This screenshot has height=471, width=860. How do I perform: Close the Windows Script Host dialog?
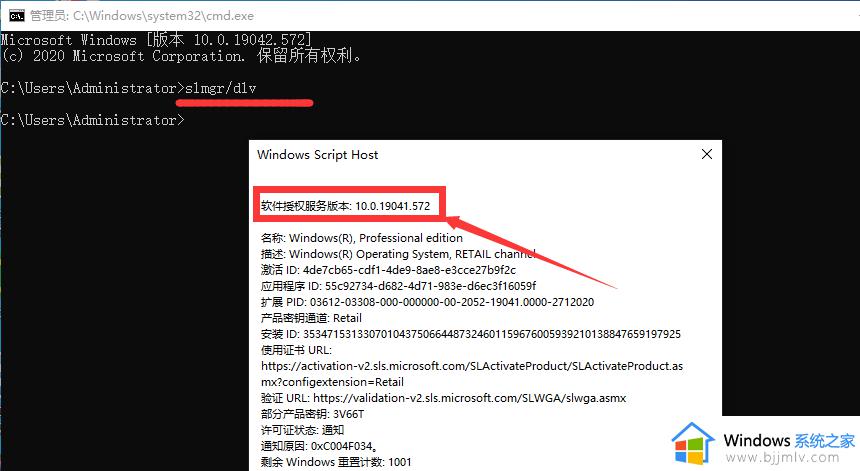707,154
